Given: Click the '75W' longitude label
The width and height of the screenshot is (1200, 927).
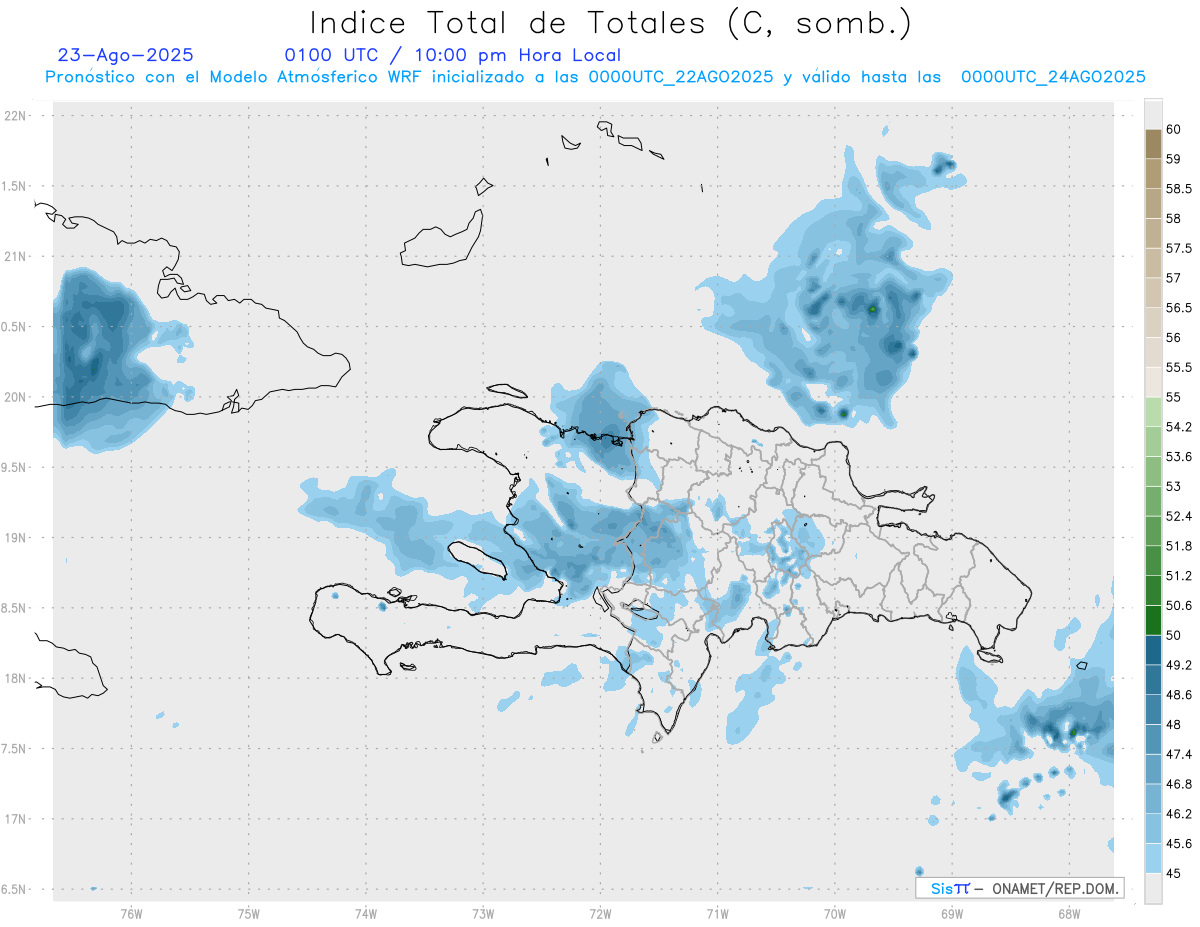Looking at the screenshot, I should [249, 913].
